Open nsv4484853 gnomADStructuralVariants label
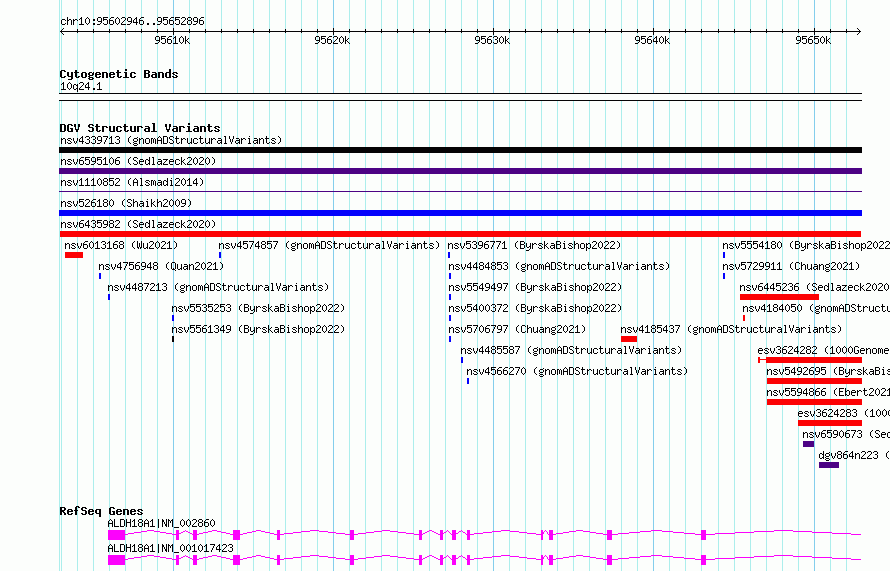This screenshot has width=890, height=571. coord(559,266)
